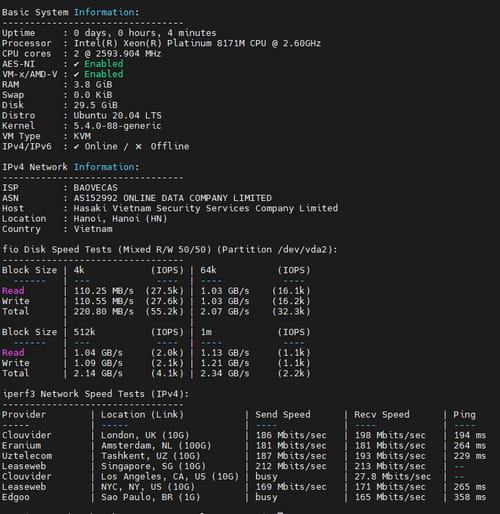This screenshot has width=500, height=514.
Task: Click the Amsterdam ping value 264 ms
Action: click(470, 446)
